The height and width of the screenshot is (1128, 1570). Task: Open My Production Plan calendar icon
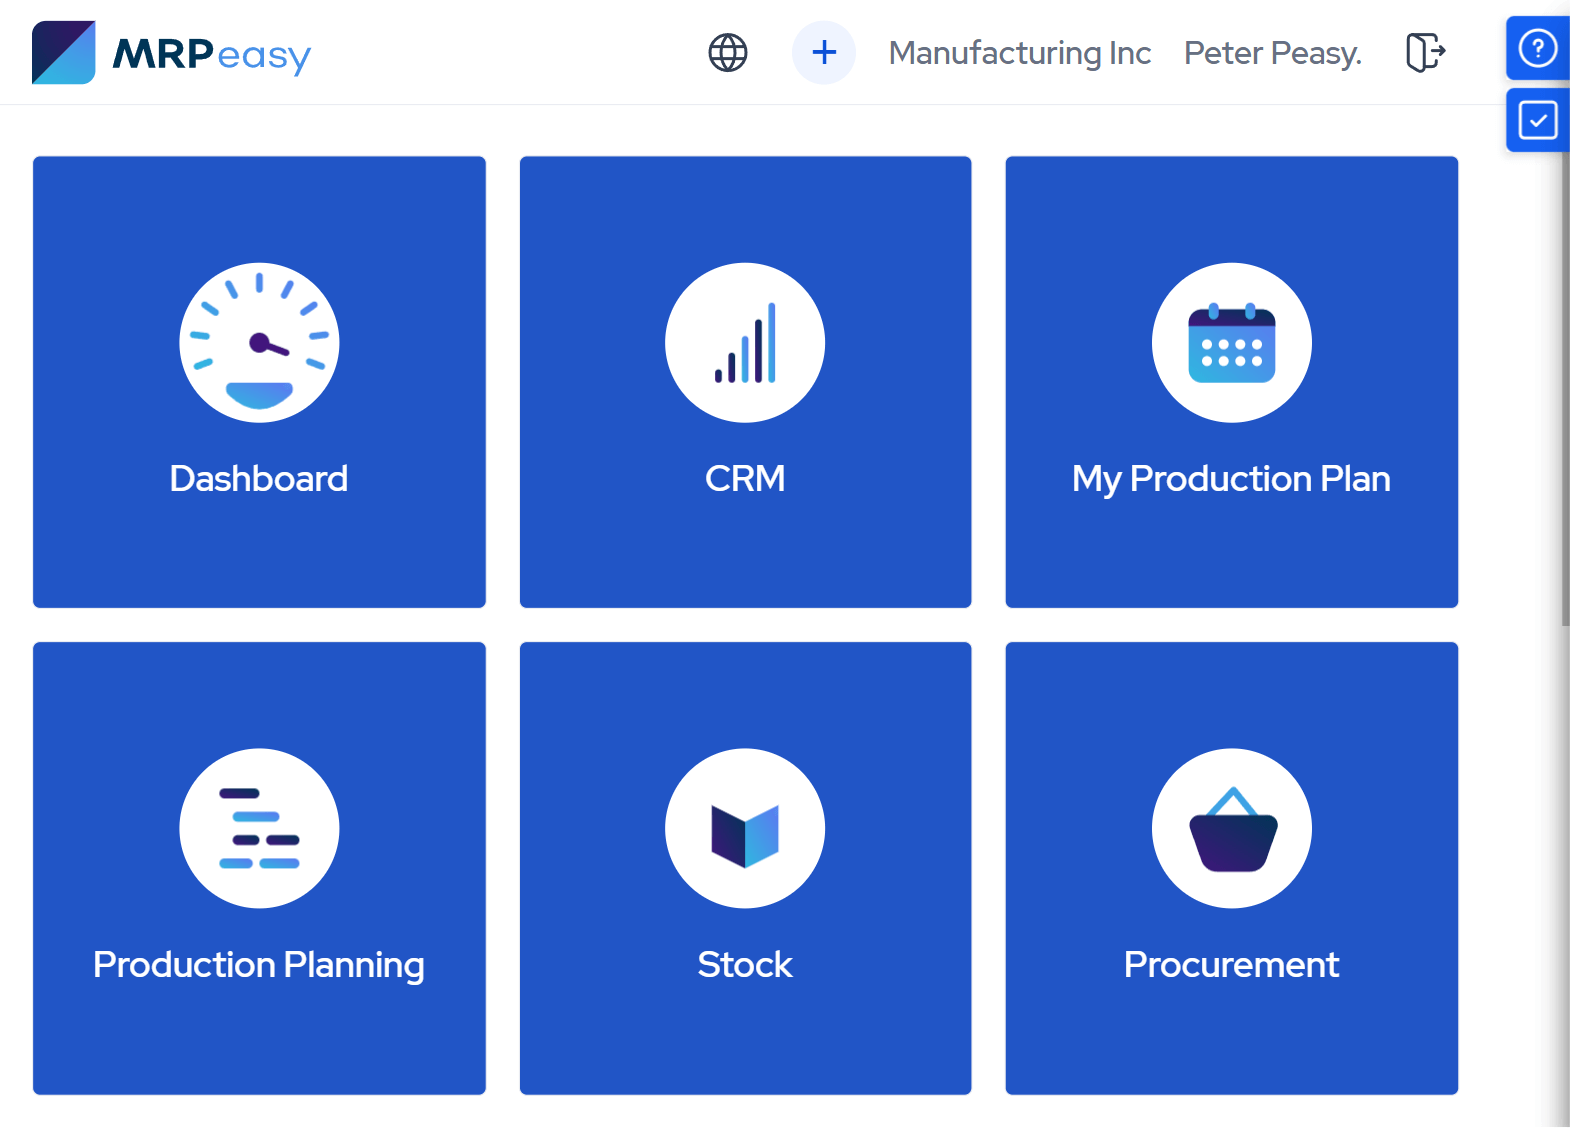coord(1231,343)
